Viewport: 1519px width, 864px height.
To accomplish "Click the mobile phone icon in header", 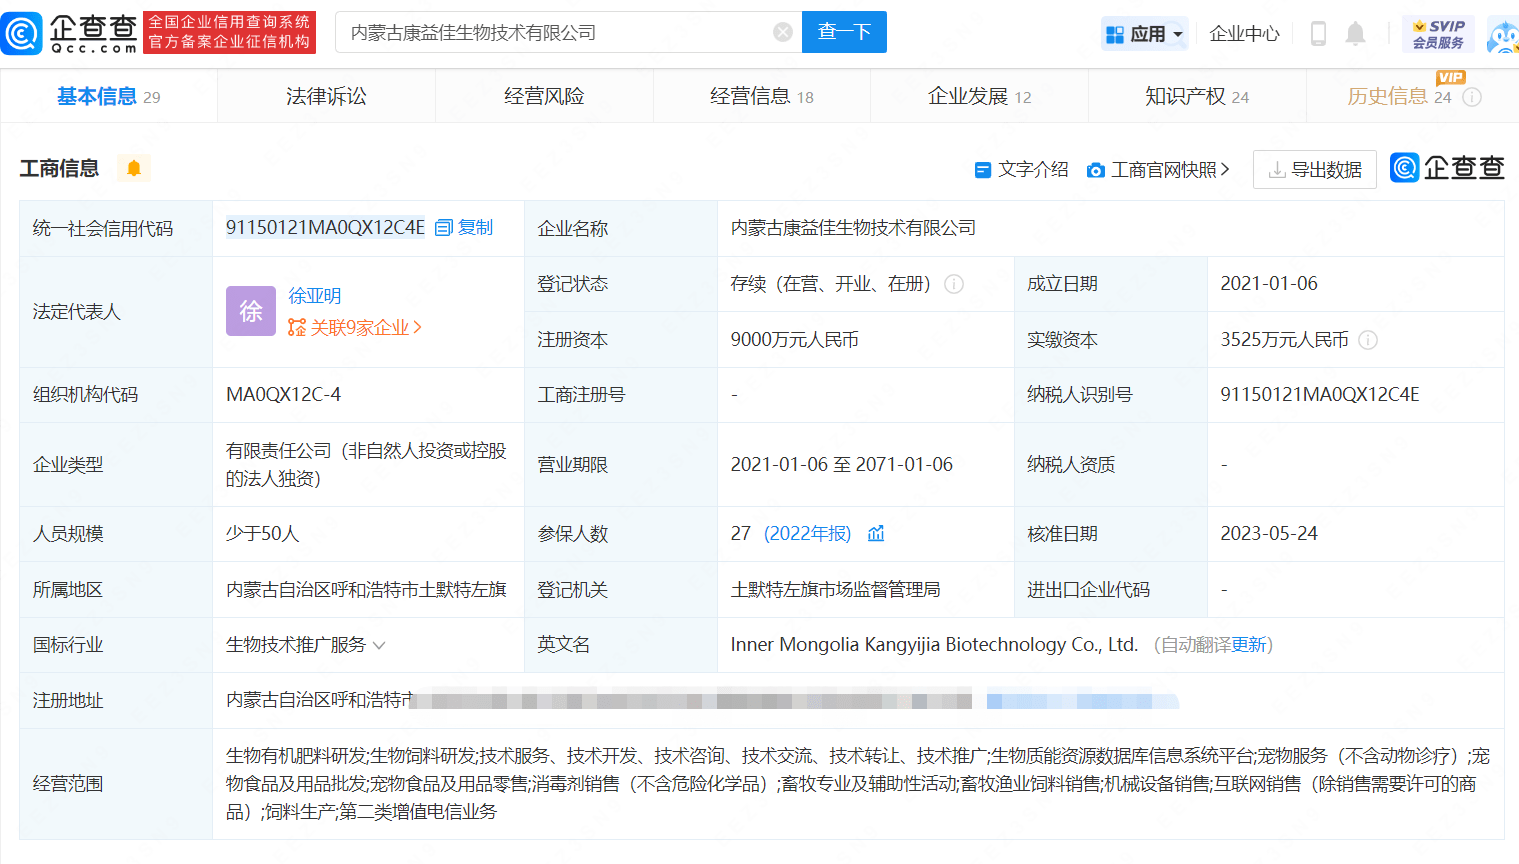I will click(x=1318, y=34).
